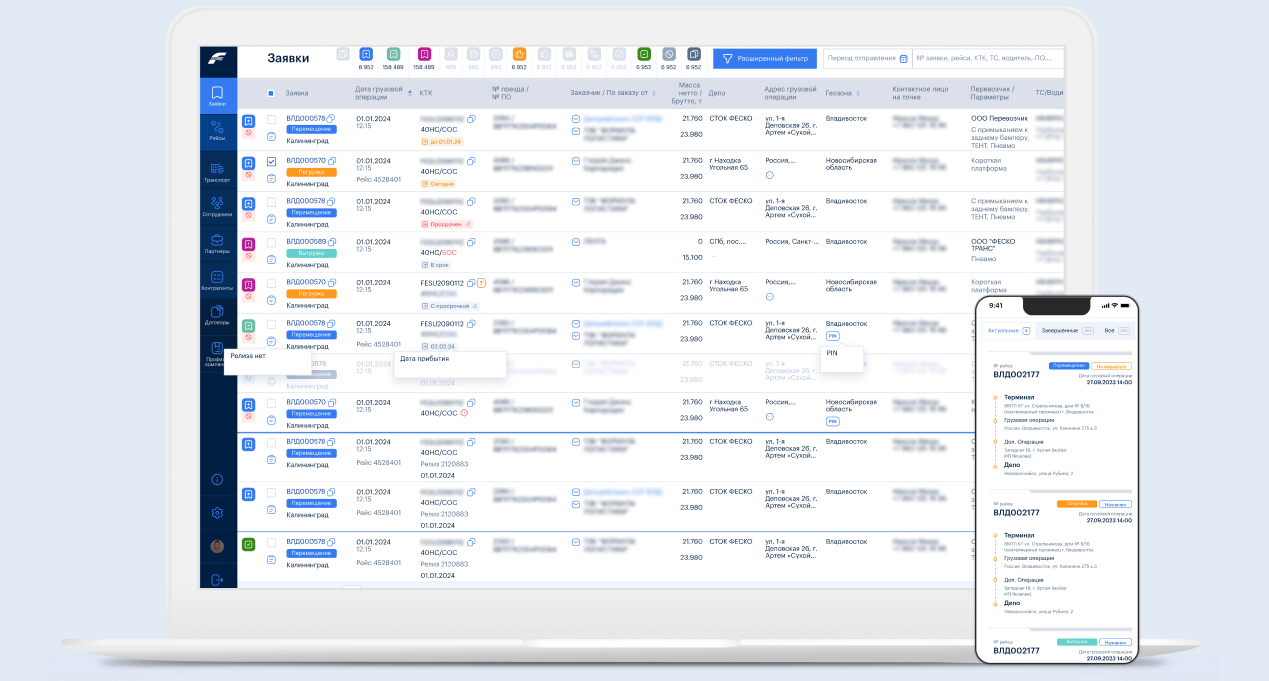1269x681 pixels.
Task: Sort by the Заказчик / По заказу от arrow
Action: [x=654, y=93]
